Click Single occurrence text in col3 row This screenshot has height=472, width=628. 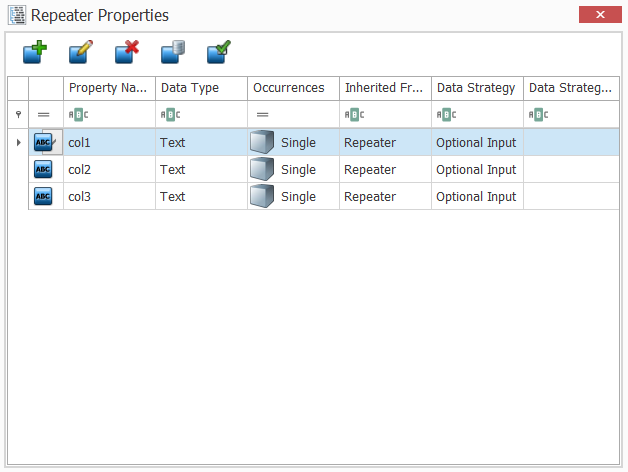tap(298, 197)
